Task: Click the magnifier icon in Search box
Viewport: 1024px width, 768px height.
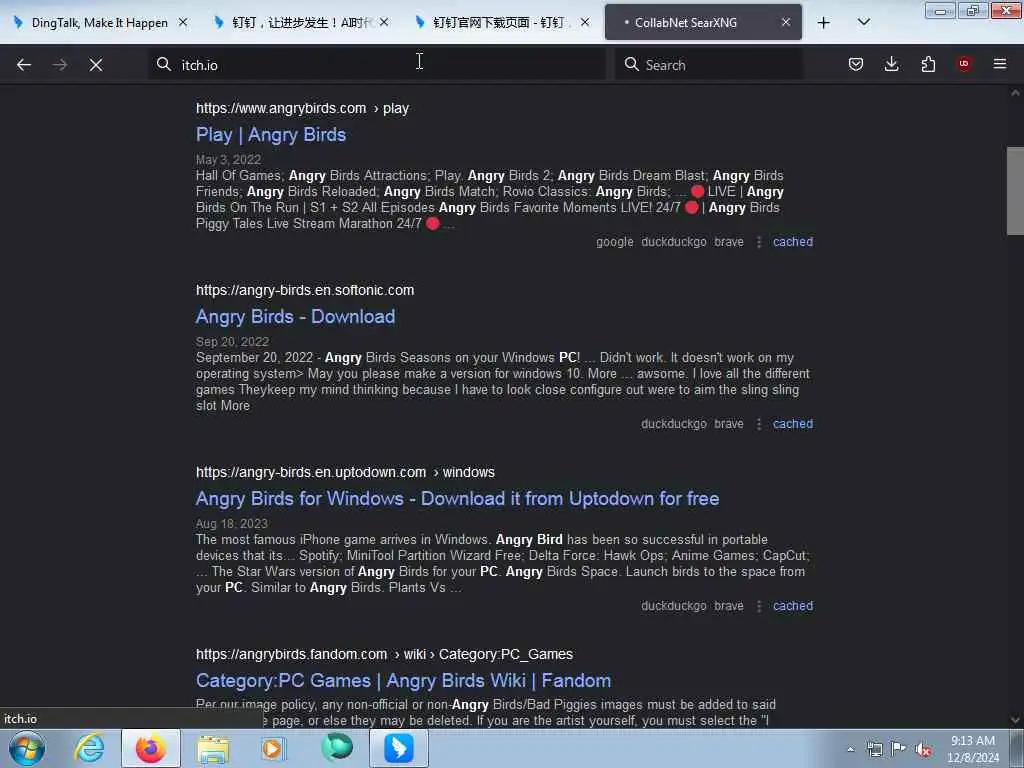Action: click(632, 64)
